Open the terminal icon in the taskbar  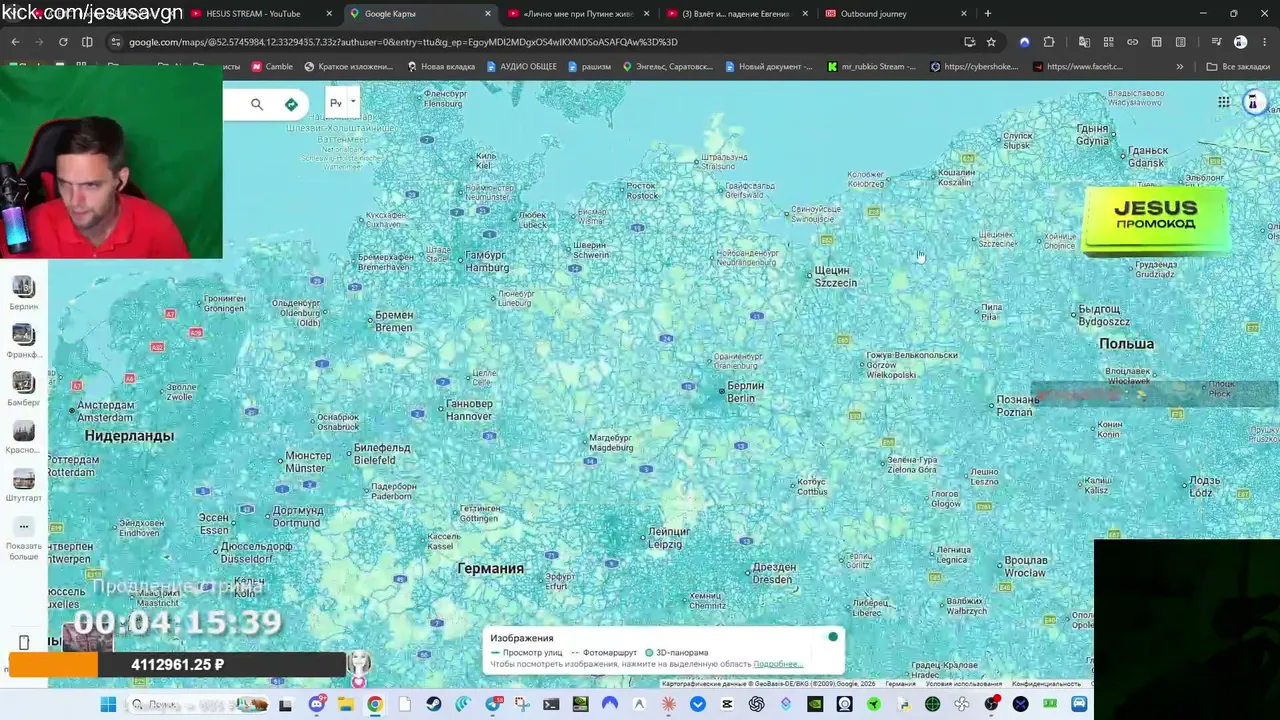tap(551, 704)
